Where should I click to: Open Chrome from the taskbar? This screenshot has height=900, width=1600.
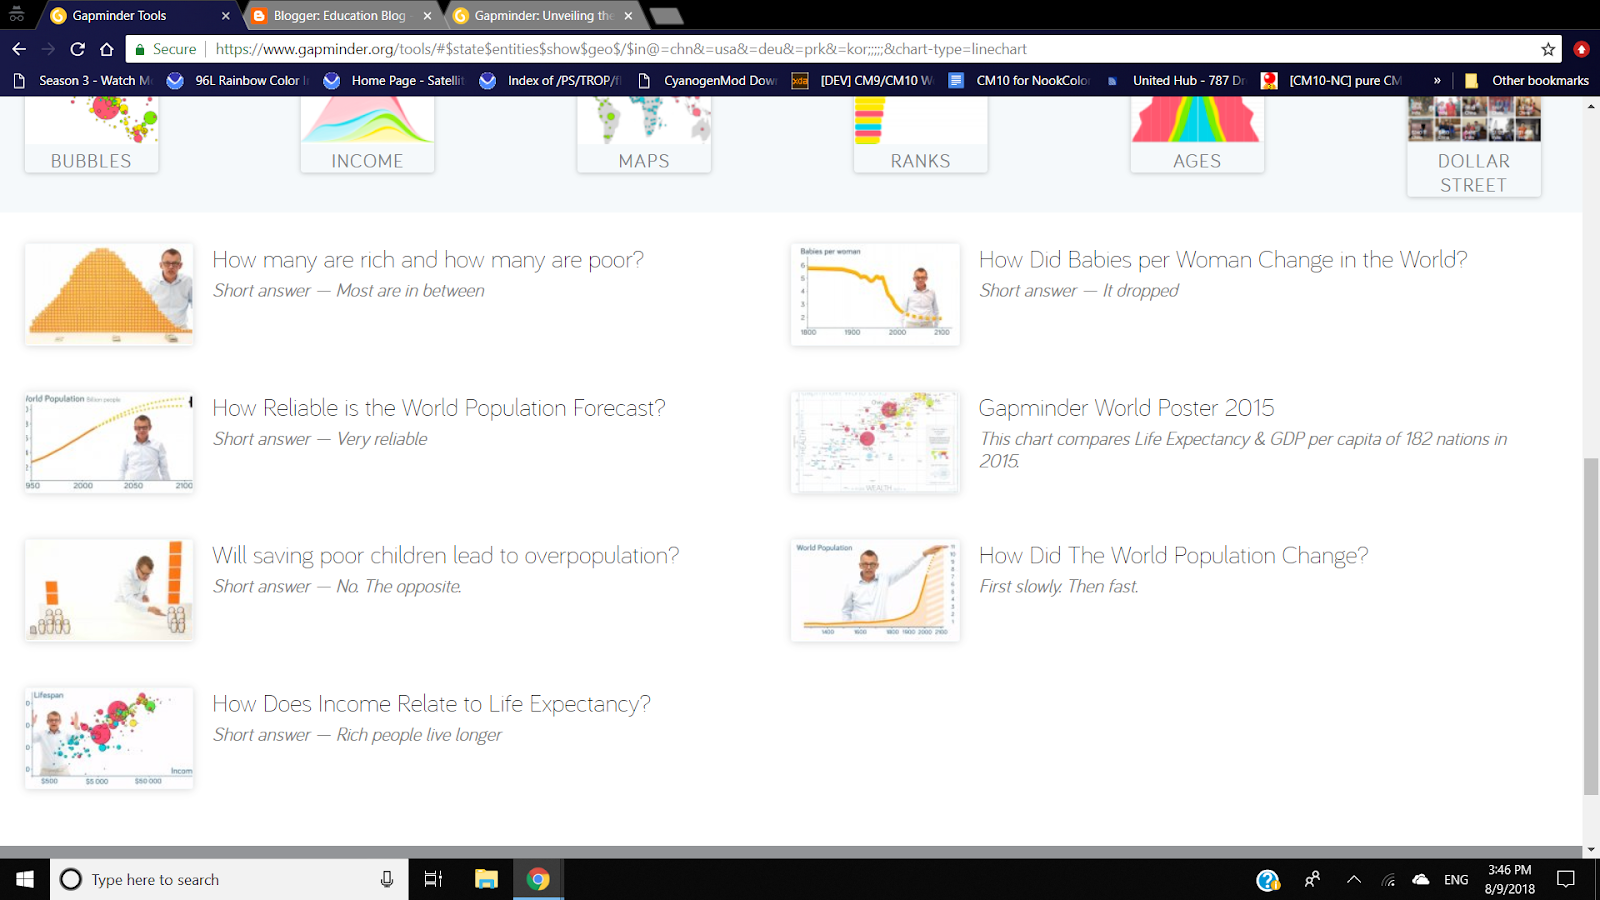click(538, 879)
